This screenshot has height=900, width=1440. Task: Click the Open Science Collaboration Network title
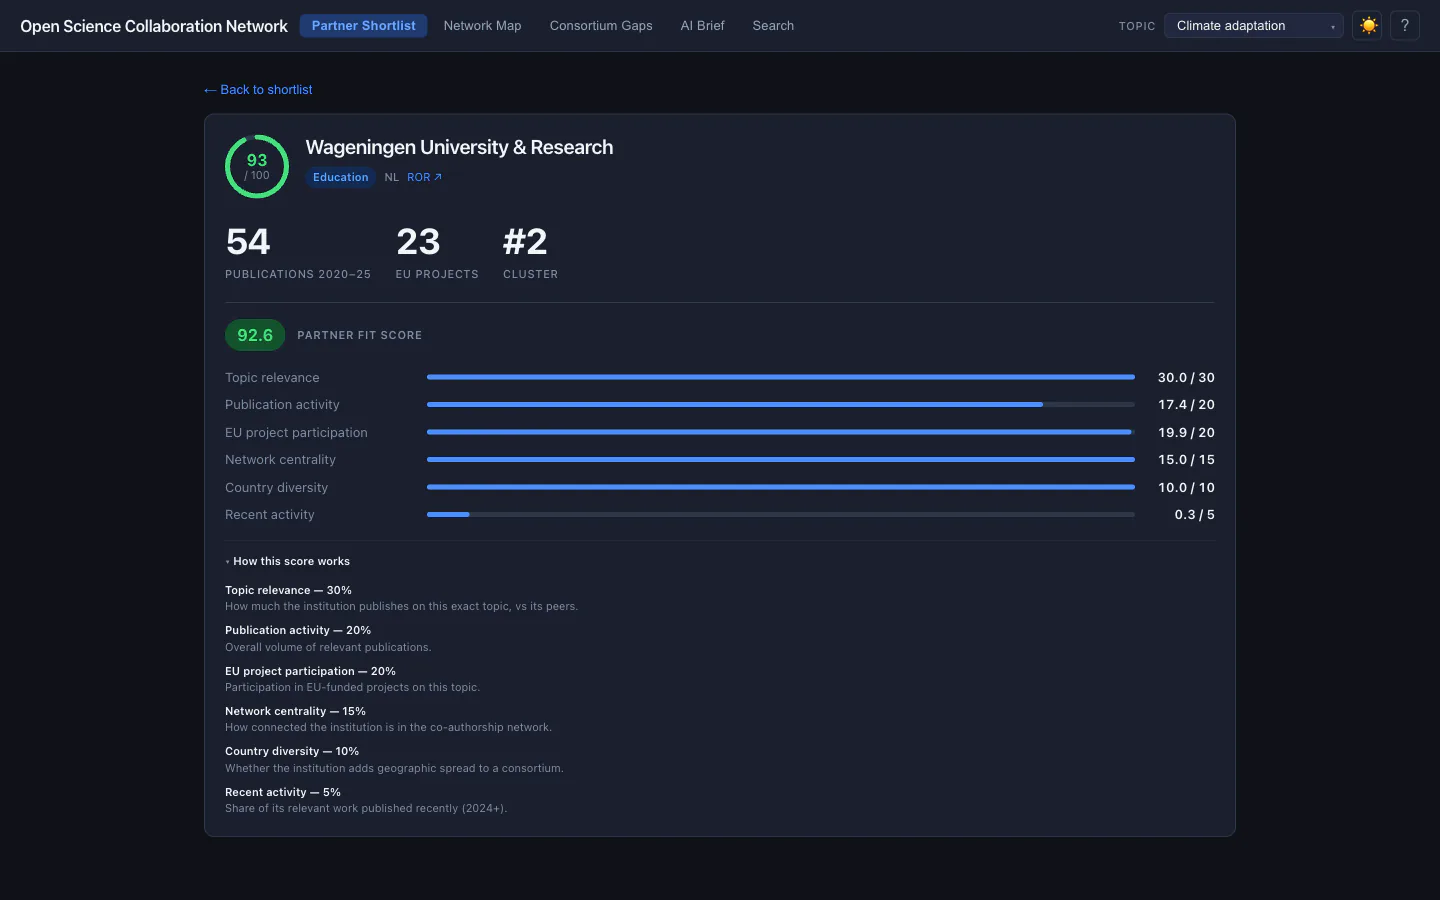pos(154,26)
